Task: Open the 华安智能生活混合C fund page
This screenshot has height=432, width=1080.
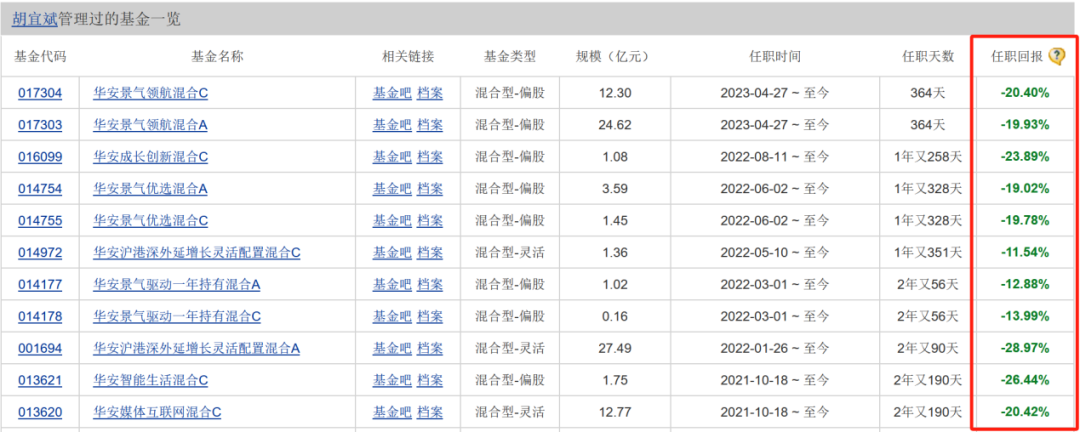Action: (x=151, y=380)
